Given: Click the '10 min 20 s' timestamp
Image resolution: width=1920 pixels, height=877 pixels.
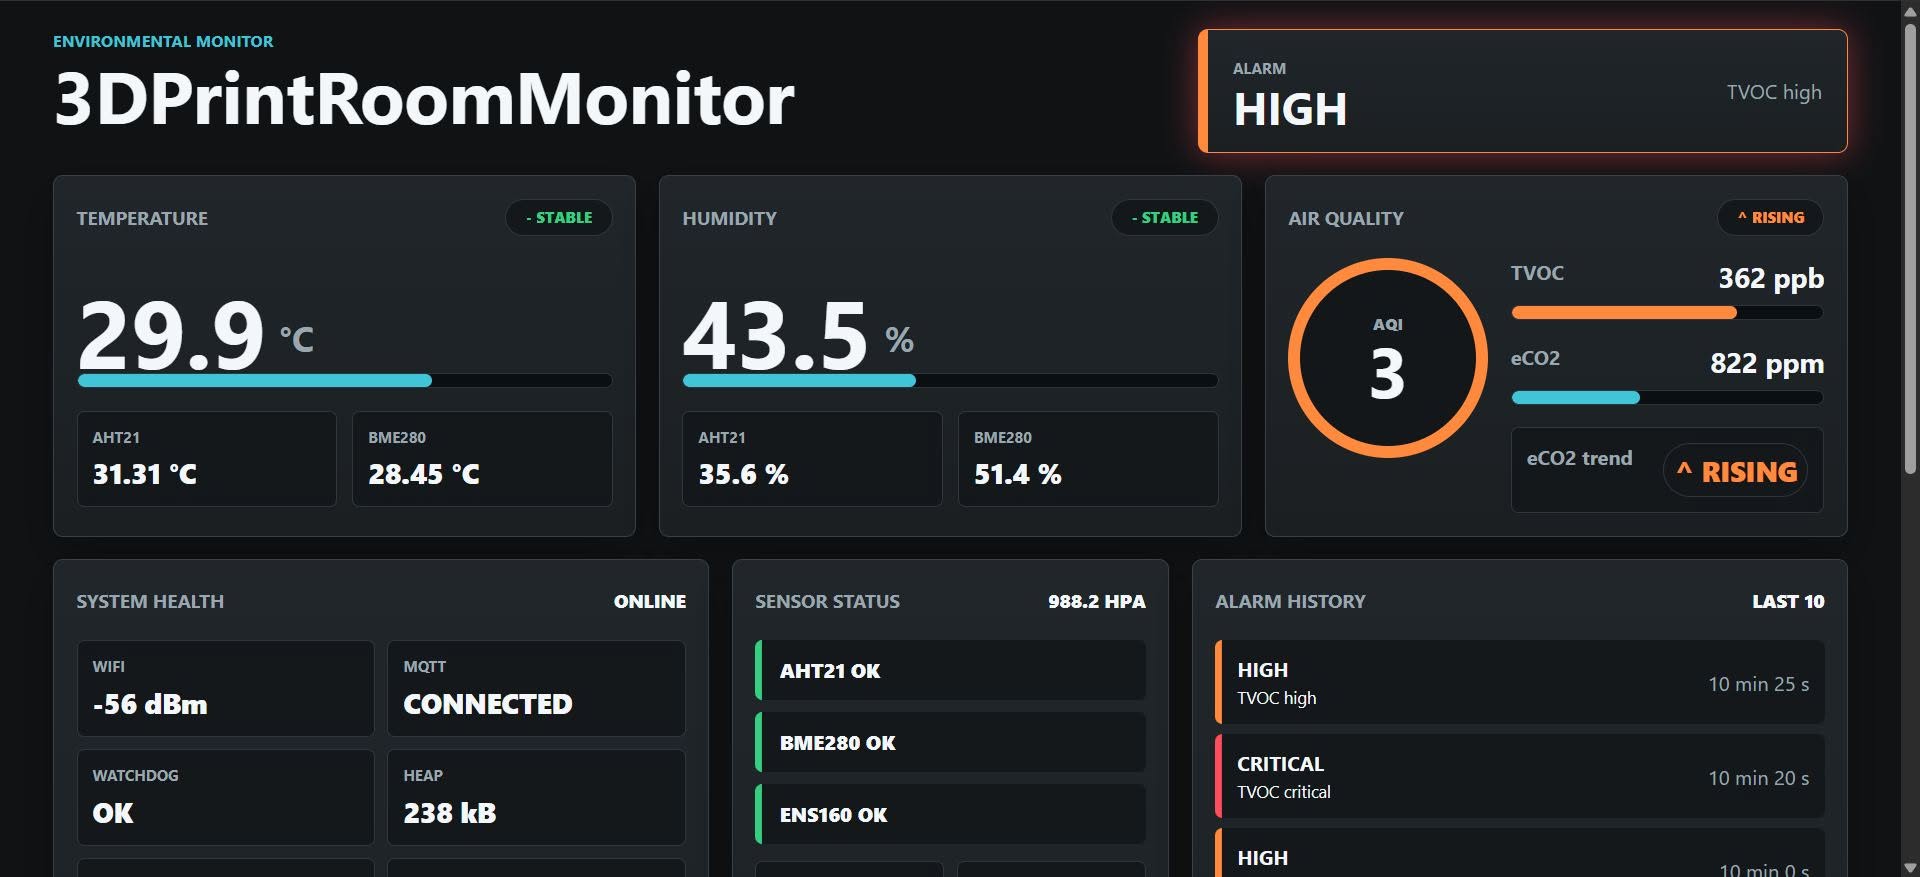Looking at the screenshot, I should (1758, 778).
